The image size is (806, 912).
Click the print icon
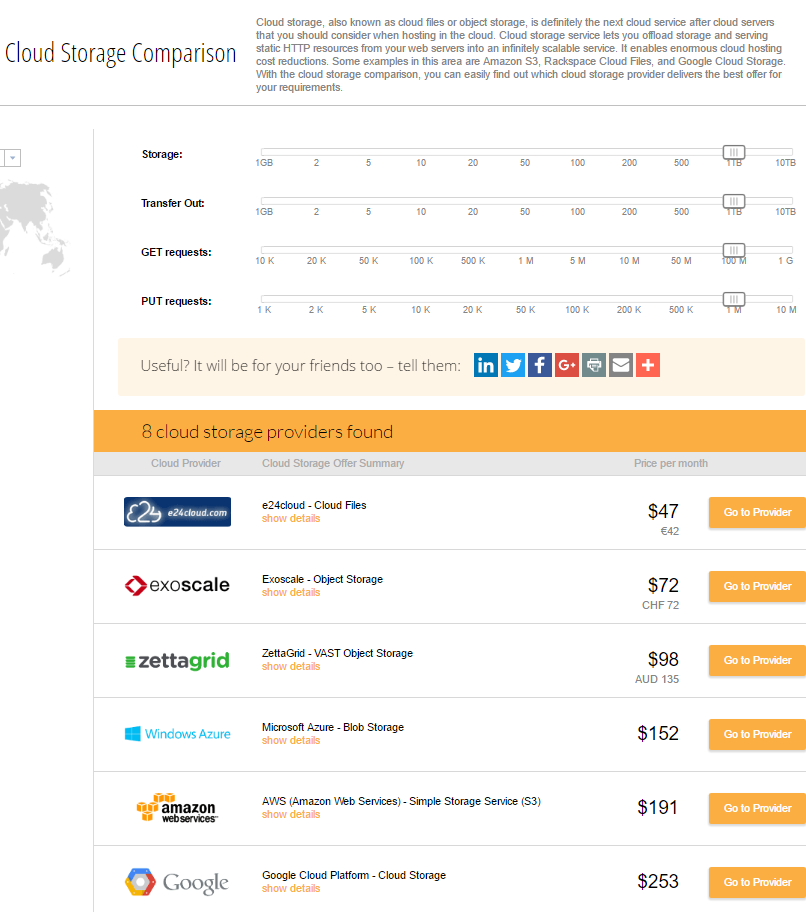594,365
